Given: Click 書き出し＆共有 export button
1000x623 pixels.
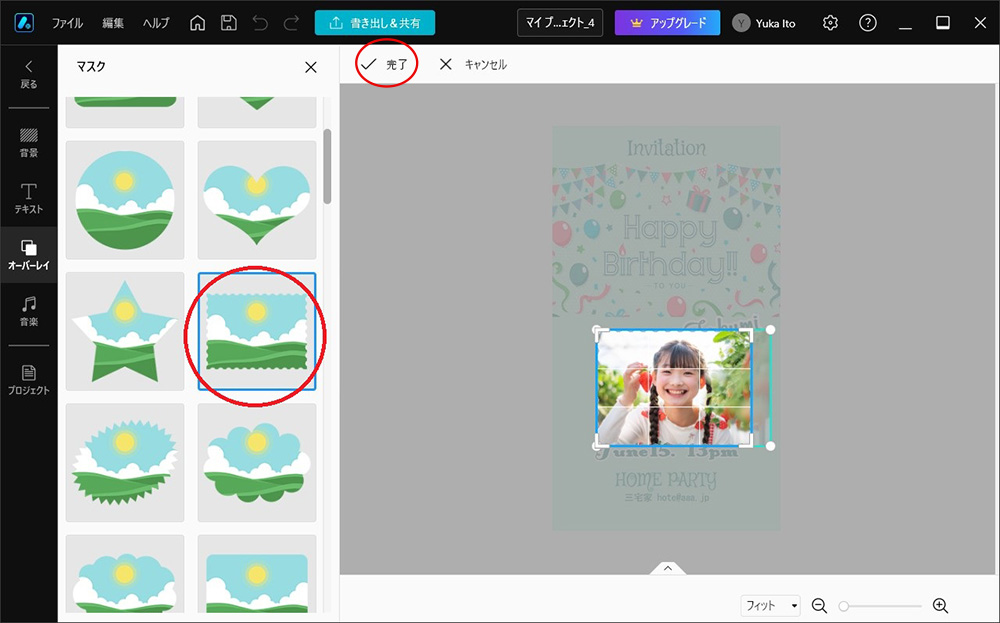Looking at the screenshot, I should [x=375, y=23].
